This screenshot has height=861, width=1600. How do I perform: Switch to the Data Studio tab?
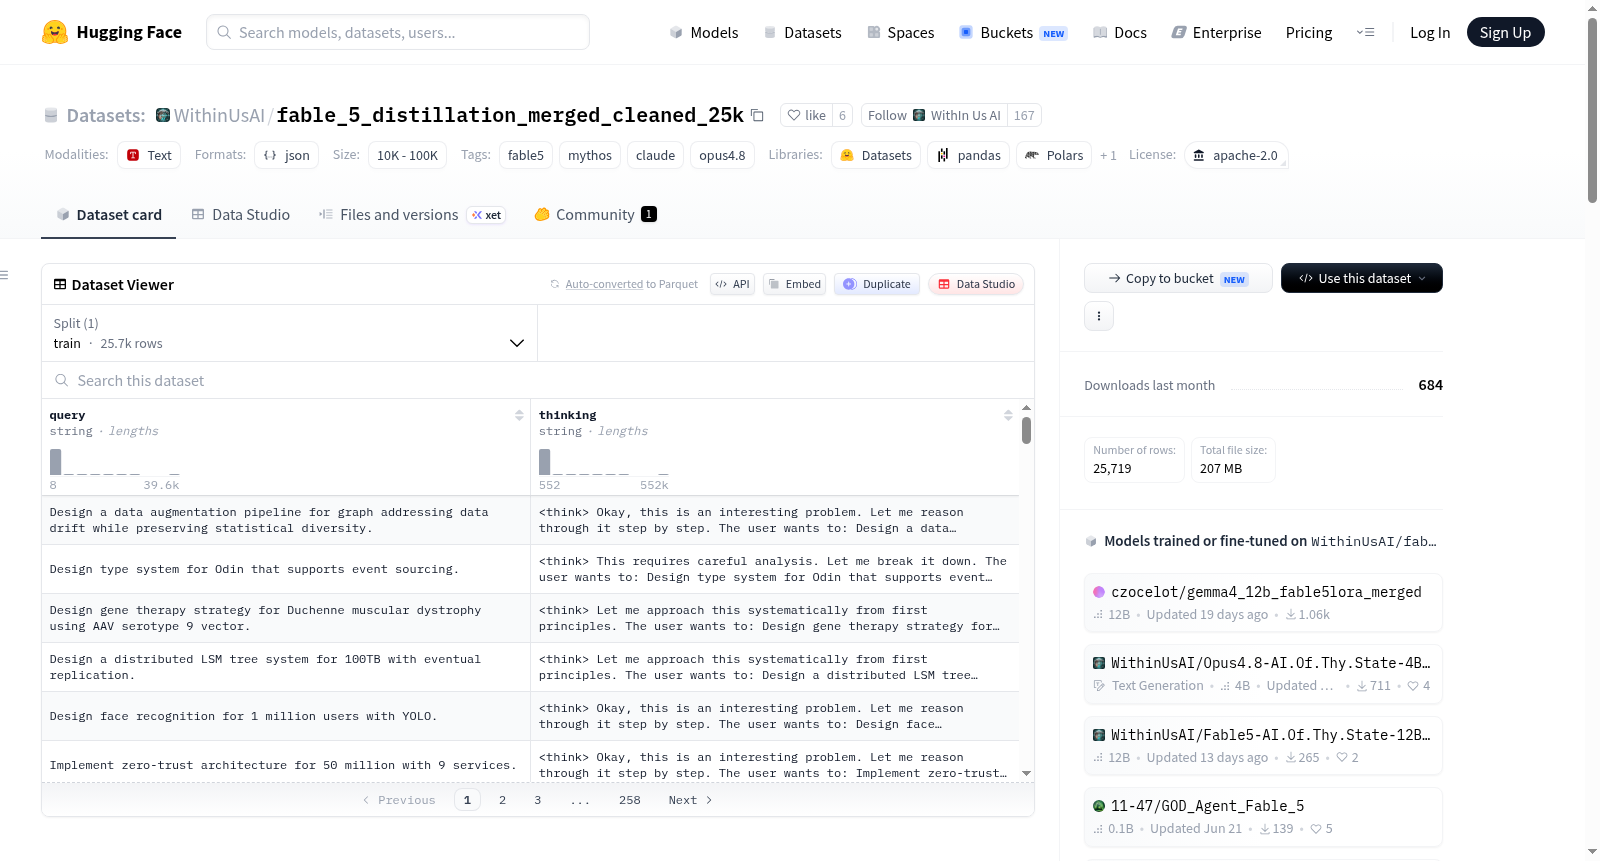pyautogui.click(x=241, y=214)
